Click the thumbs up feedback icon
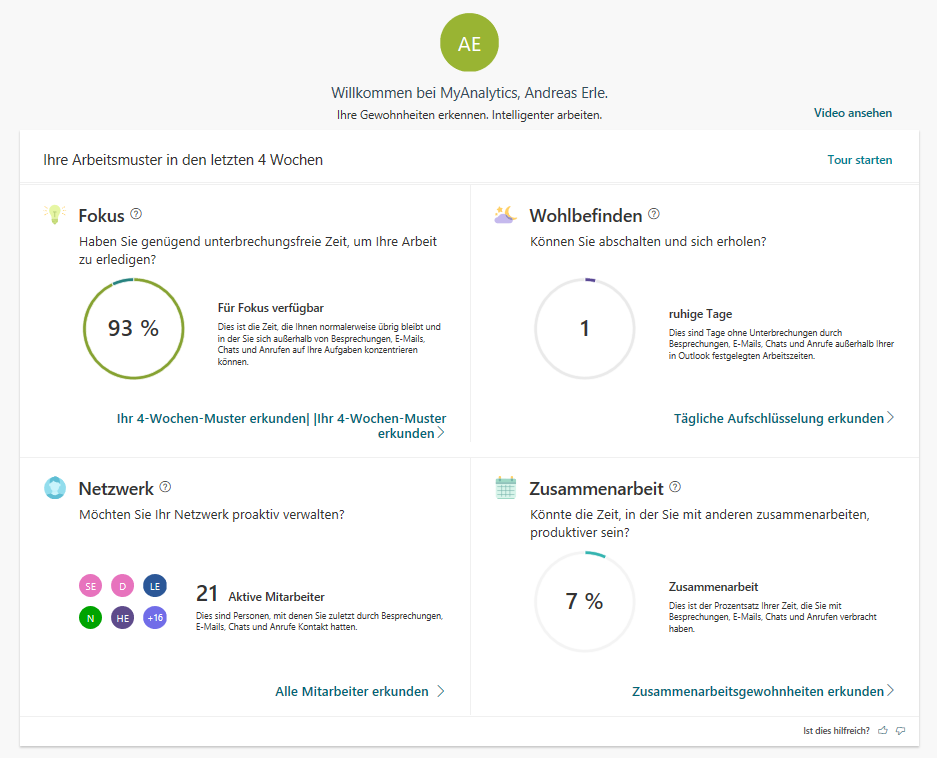Viewport: 937px width, 758px height. tap(882, 731)
